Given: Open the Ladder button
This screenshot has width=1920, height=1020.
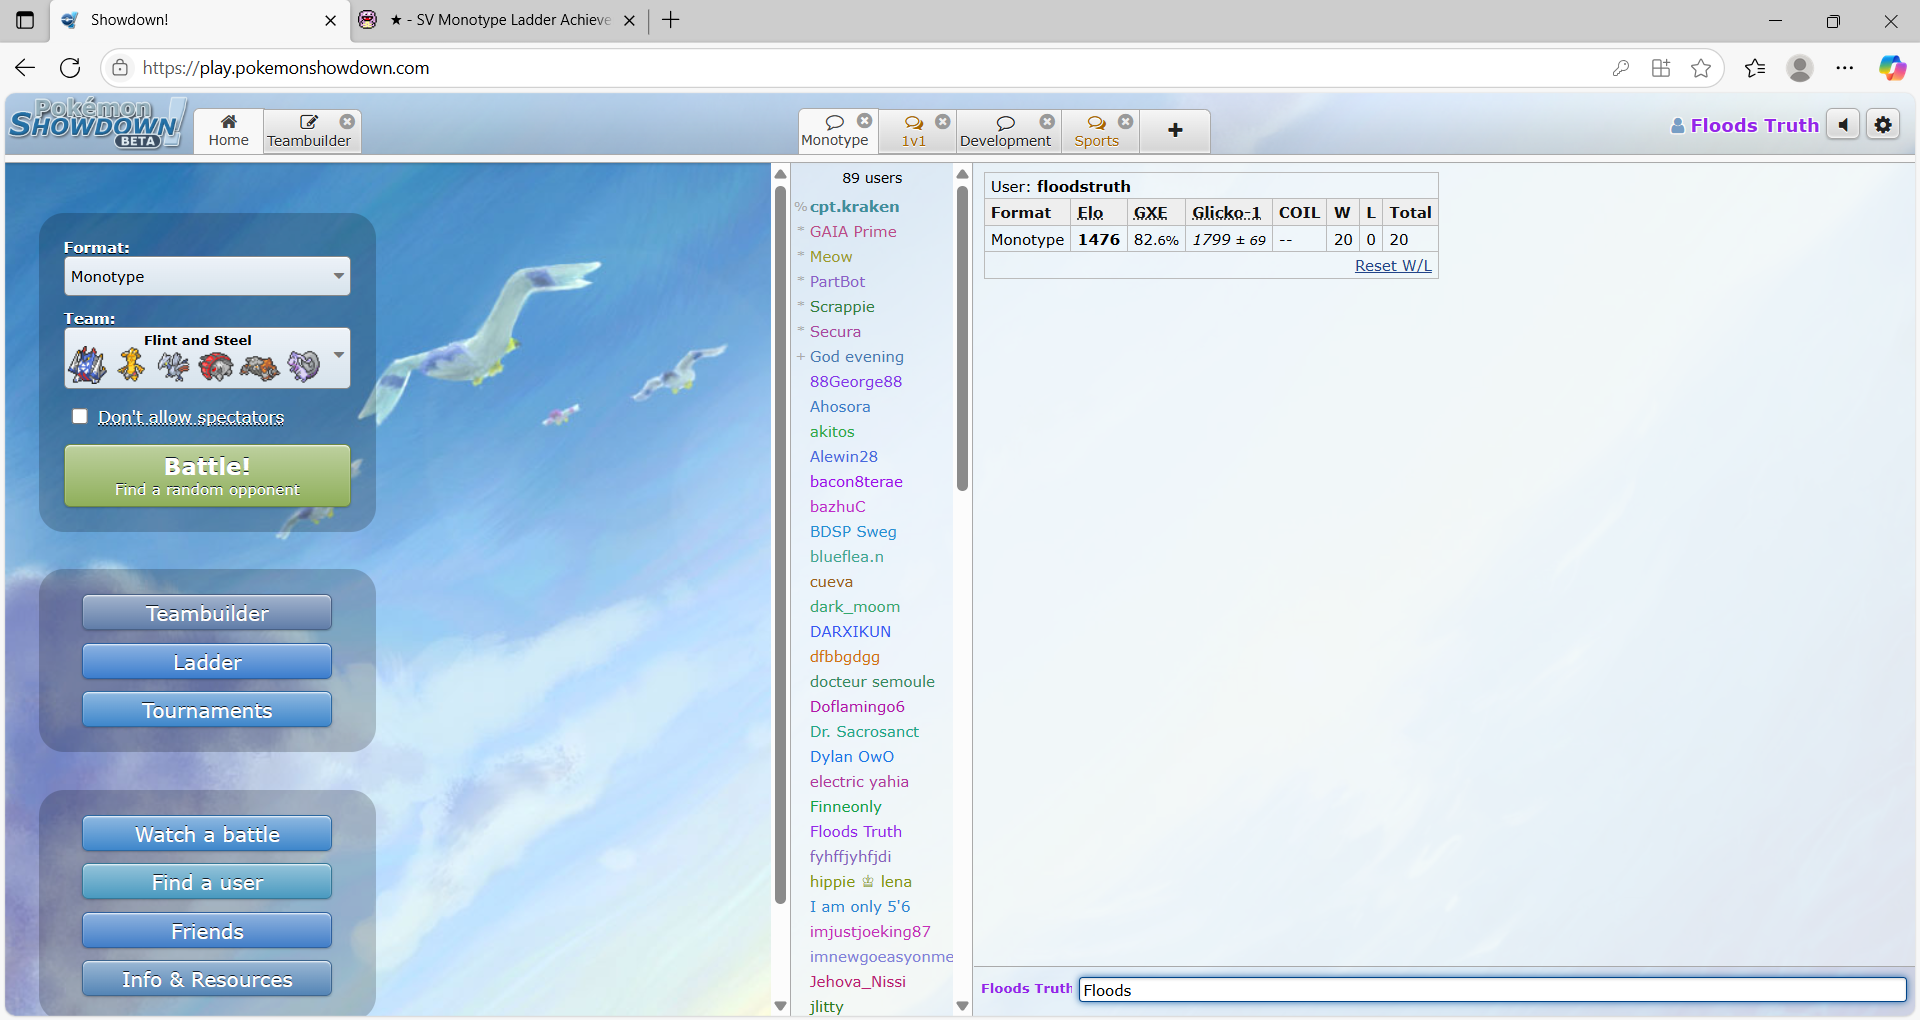Looking at the screenshot, I should pos(207,662).
